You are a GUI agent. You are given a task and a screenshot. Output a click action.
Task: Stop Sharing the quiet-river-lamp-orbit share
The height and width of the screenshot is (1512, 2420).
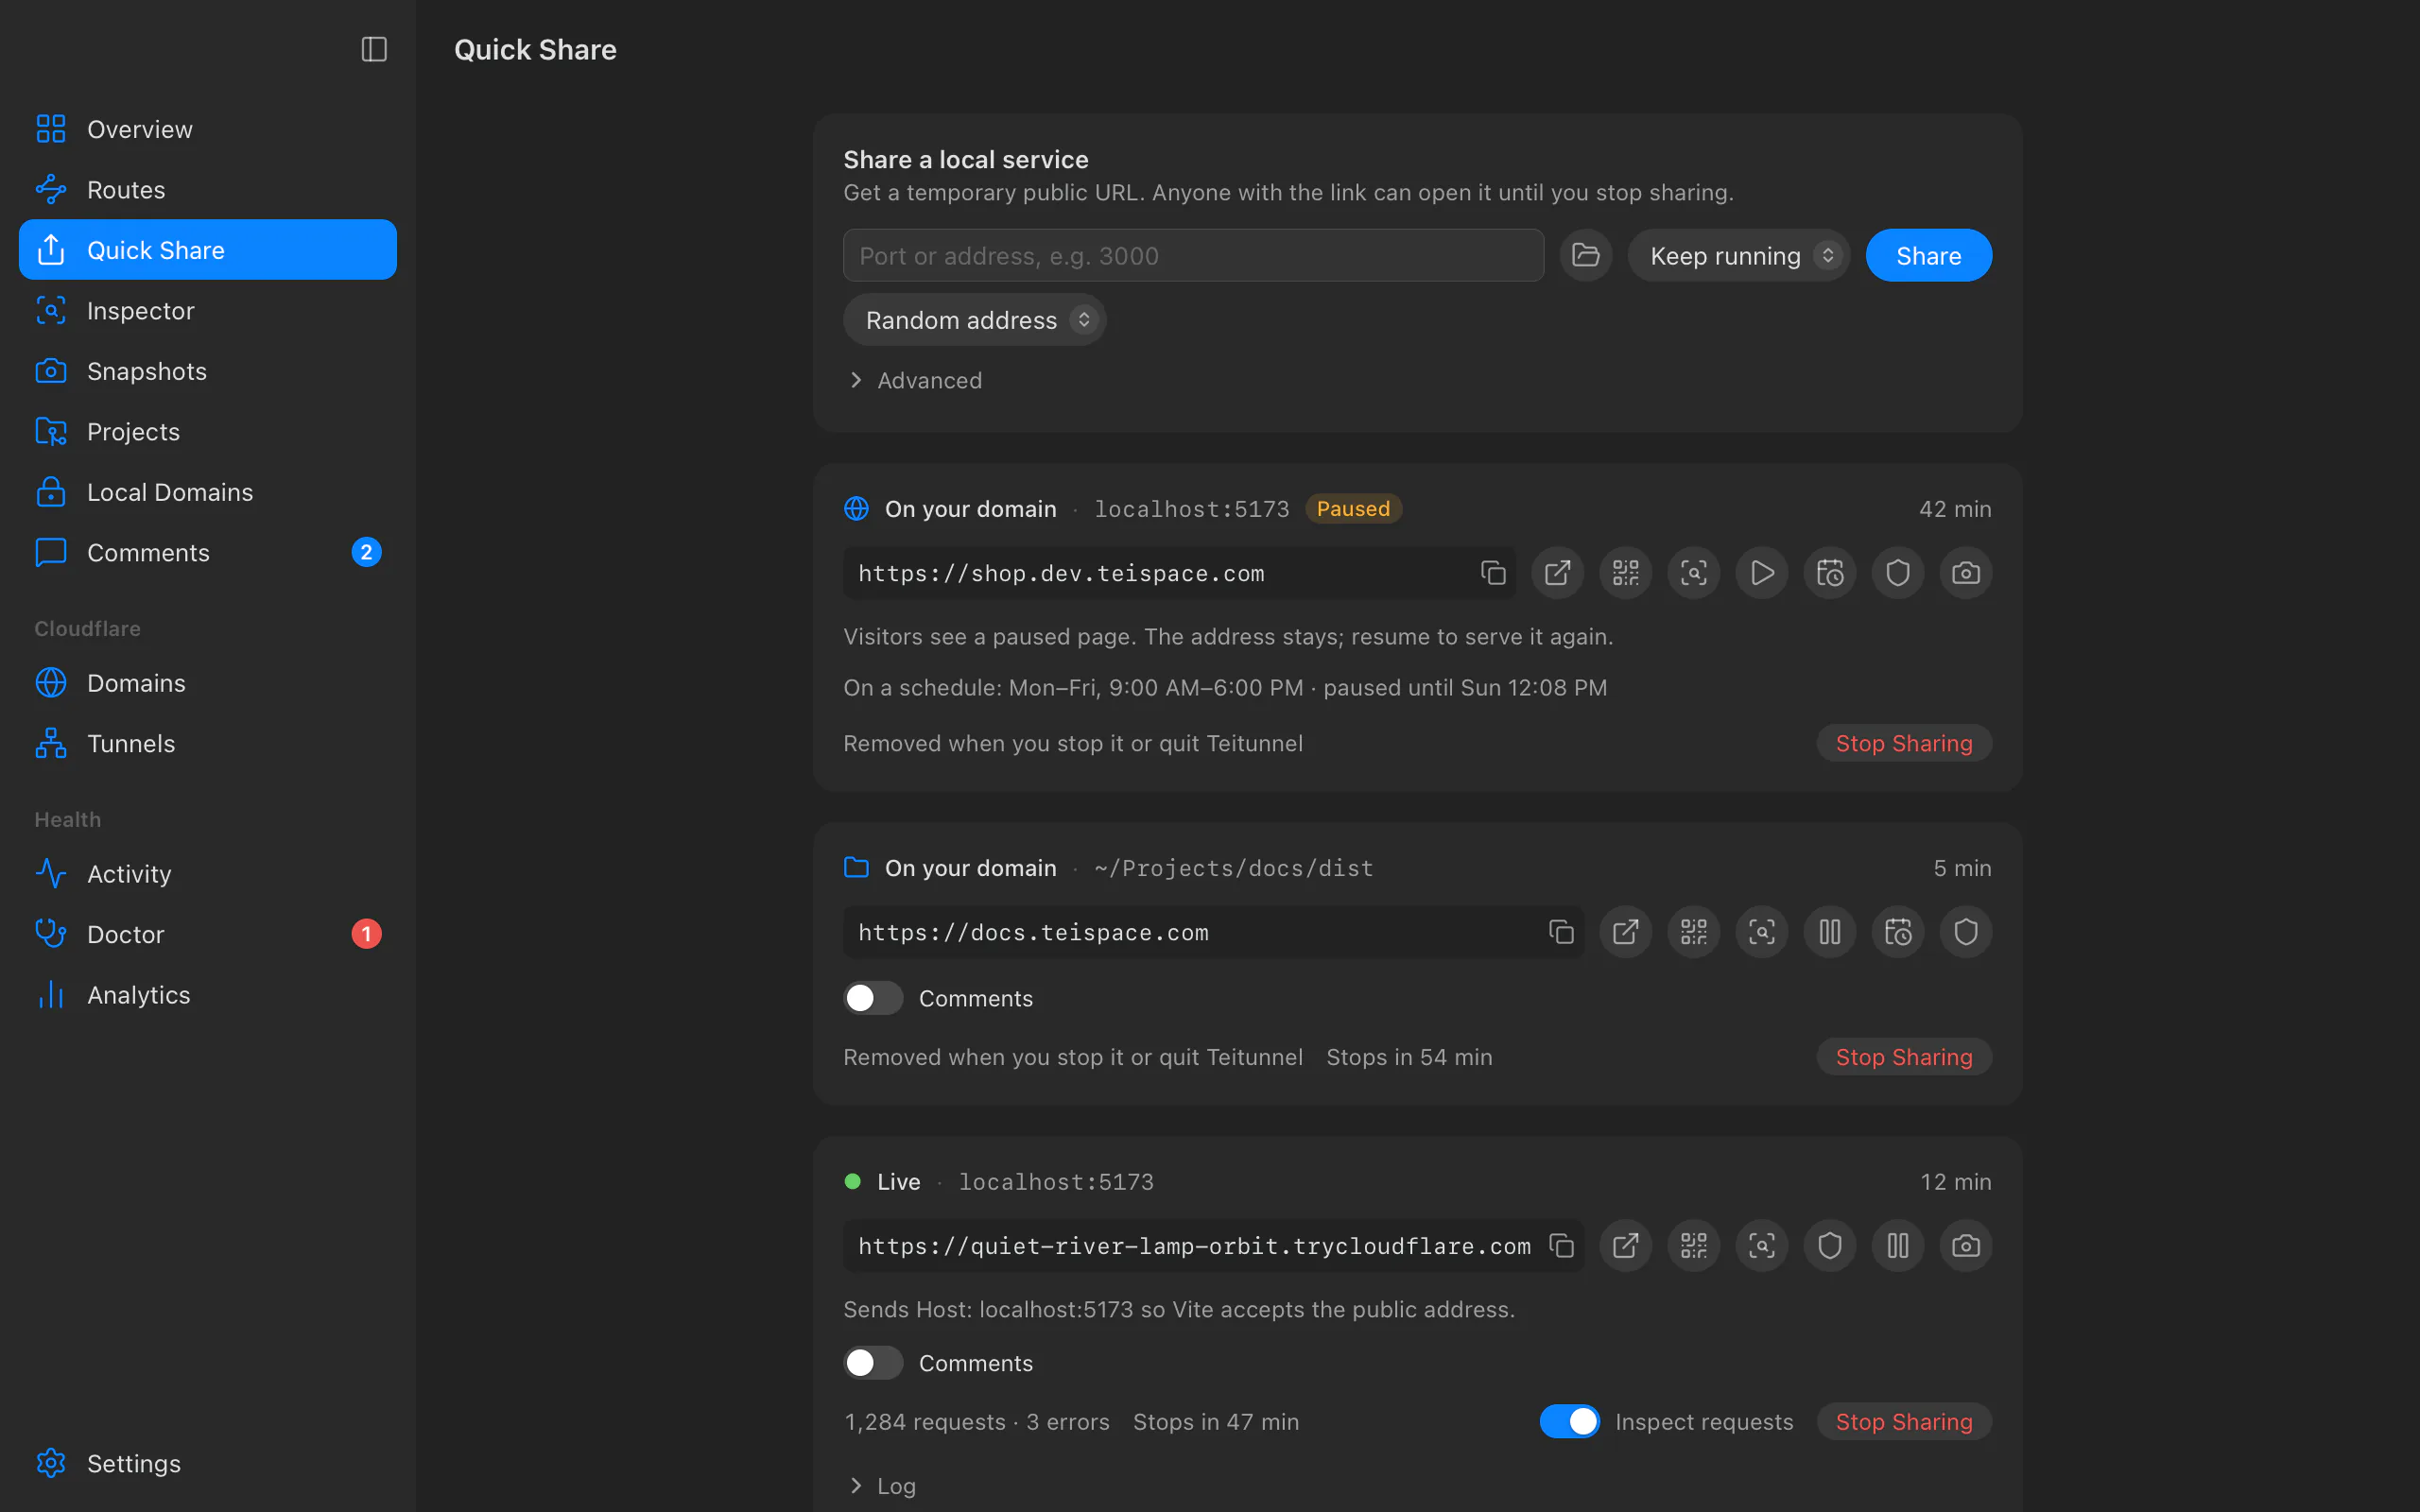[x=1903, y=1421]
